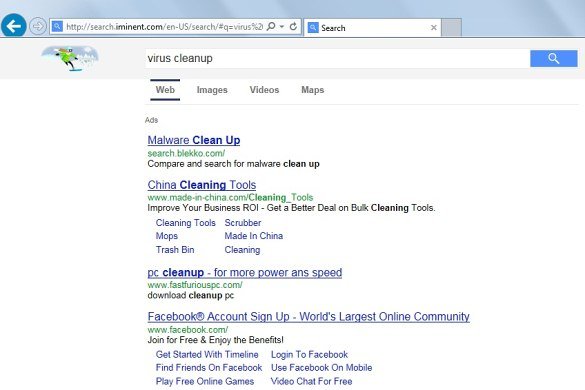Open the pc cleanup for more power link
The width and height of the screenshot is (585, 390).
(244, 273)
